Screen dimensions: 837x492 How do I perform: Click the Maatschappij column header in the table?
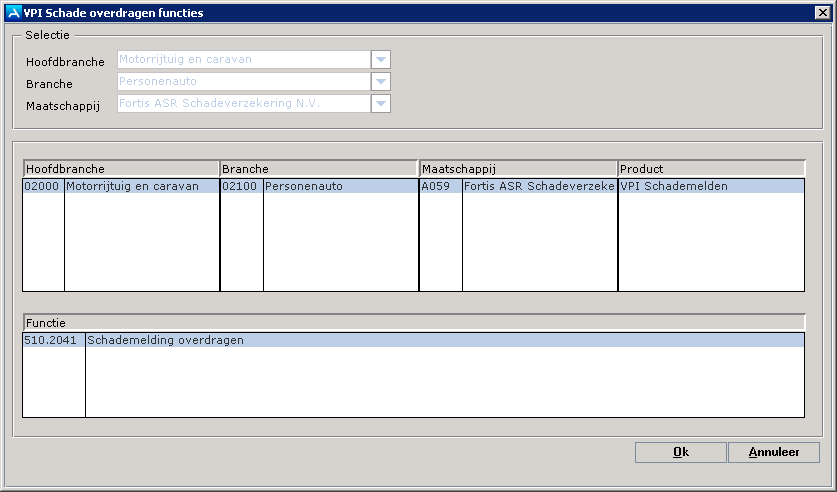pos(517,169)
